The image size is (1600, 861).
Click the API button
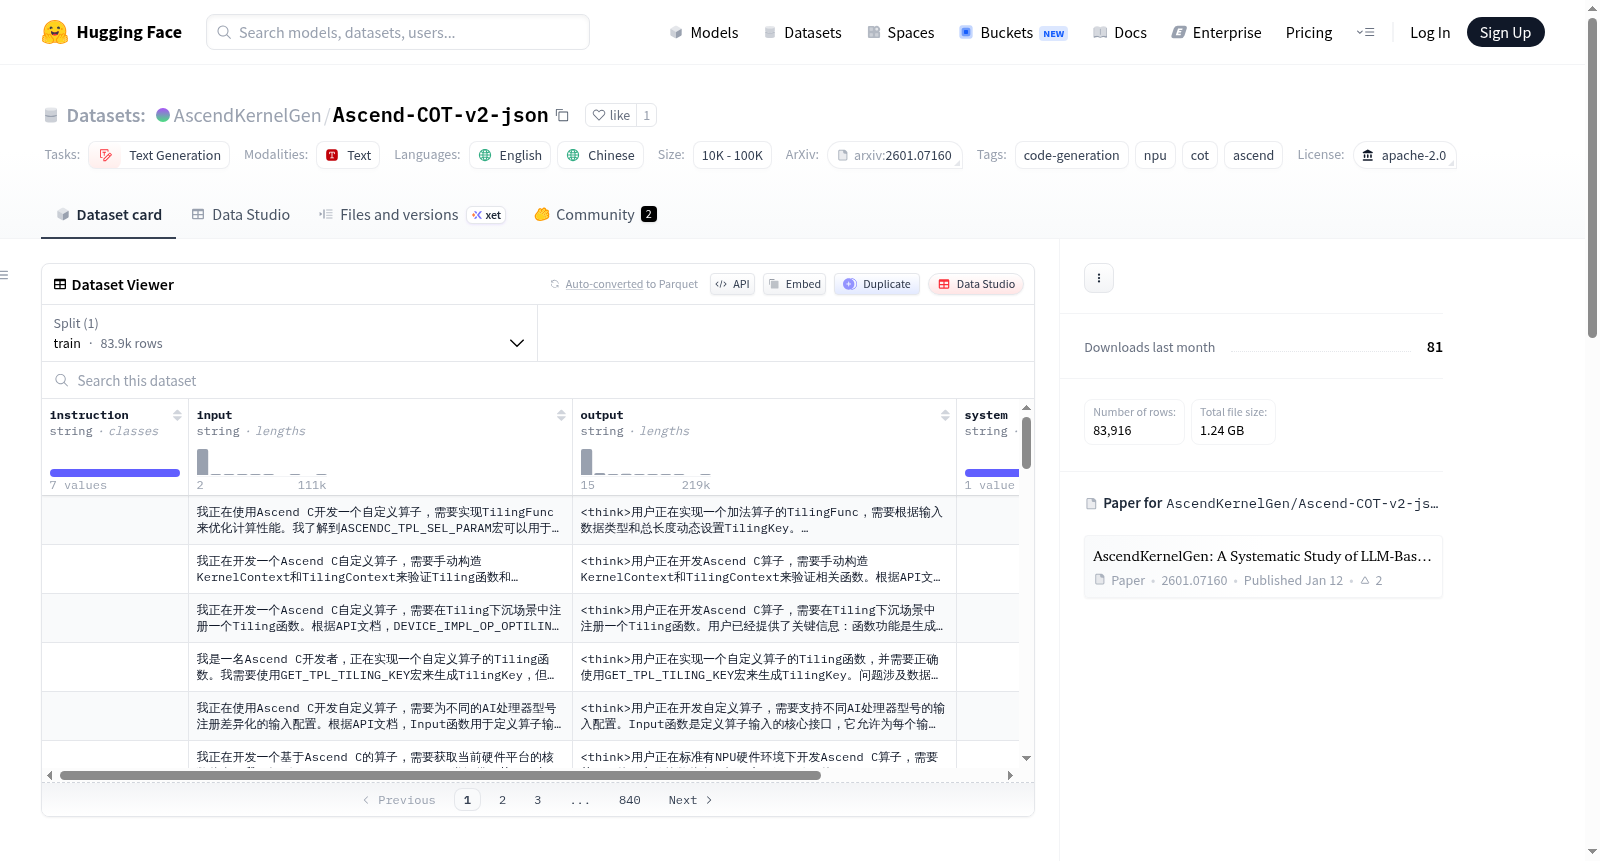[x=733, y=284]
